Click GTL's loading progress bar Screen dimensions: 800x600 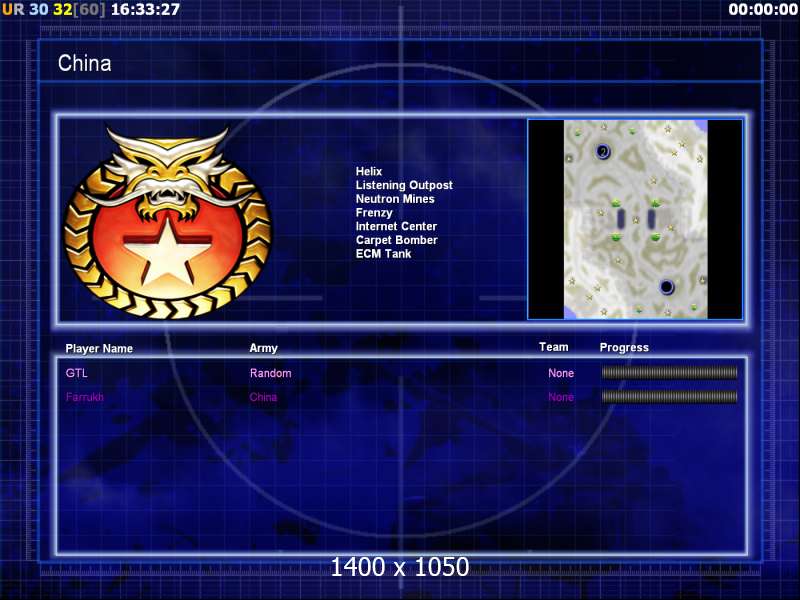669,373
